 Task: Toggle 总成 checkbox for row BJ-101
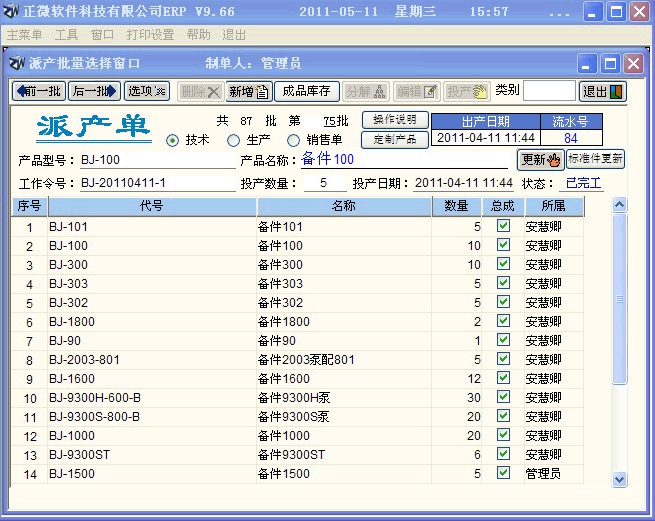click(x=503, y=226)
